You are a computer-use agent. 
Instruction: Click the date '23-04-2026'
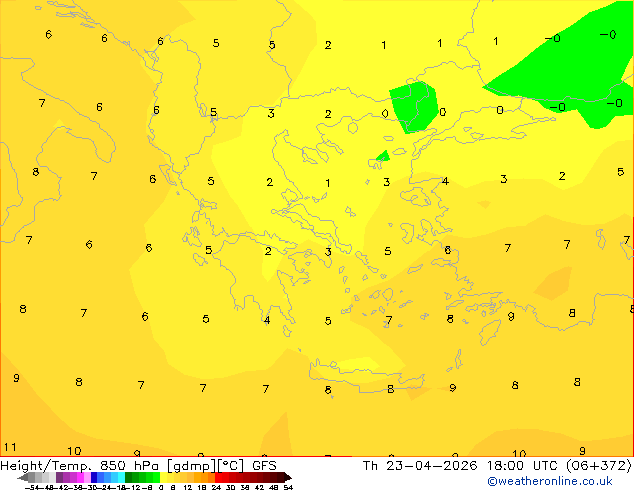click(x=431, y=466)
